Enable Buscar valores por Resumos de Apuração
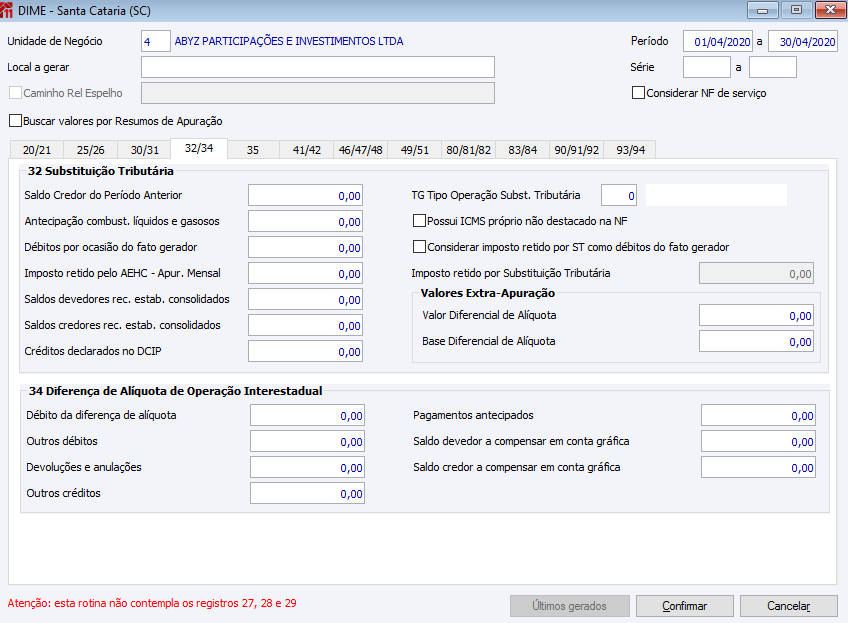848x623 pixels. point(16,121)
